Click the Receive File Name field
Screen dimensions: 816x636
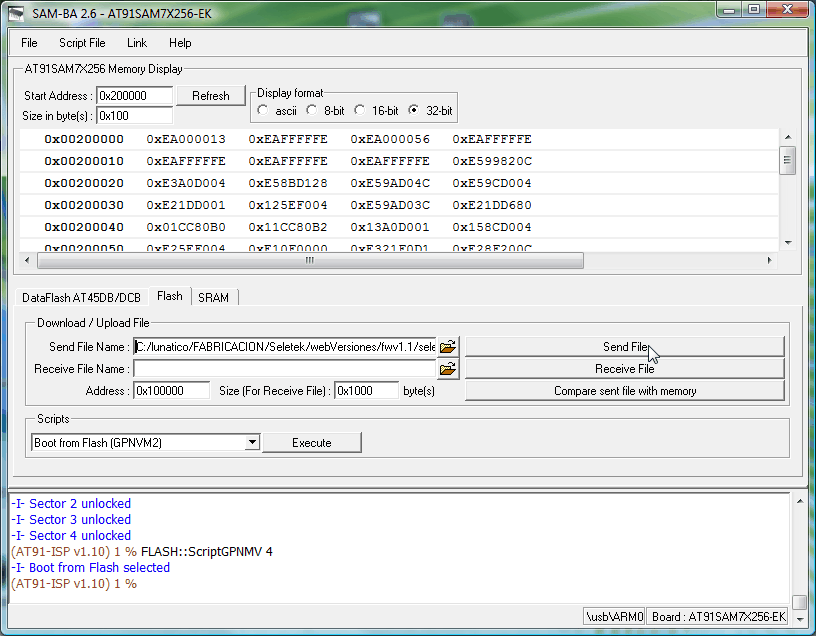tap(285, 369)
